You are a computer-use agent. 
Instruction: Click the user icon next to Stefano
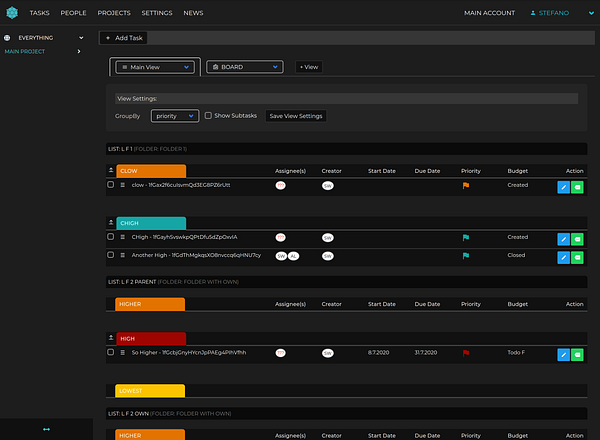pos(533,13)
